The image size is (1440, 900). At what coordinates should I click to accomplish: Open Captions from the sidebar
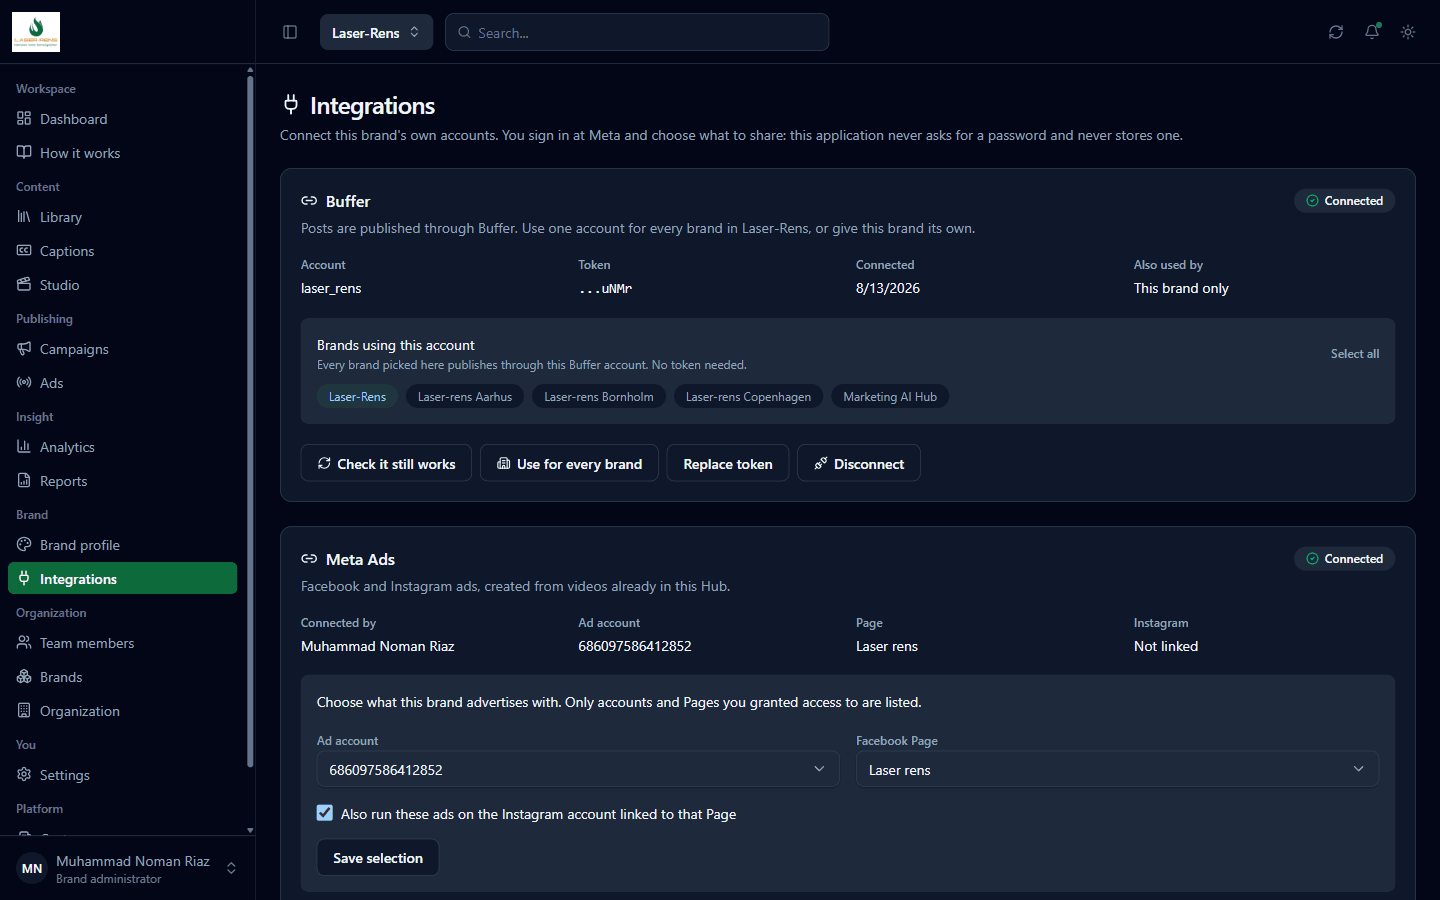(x=122, y=251)
